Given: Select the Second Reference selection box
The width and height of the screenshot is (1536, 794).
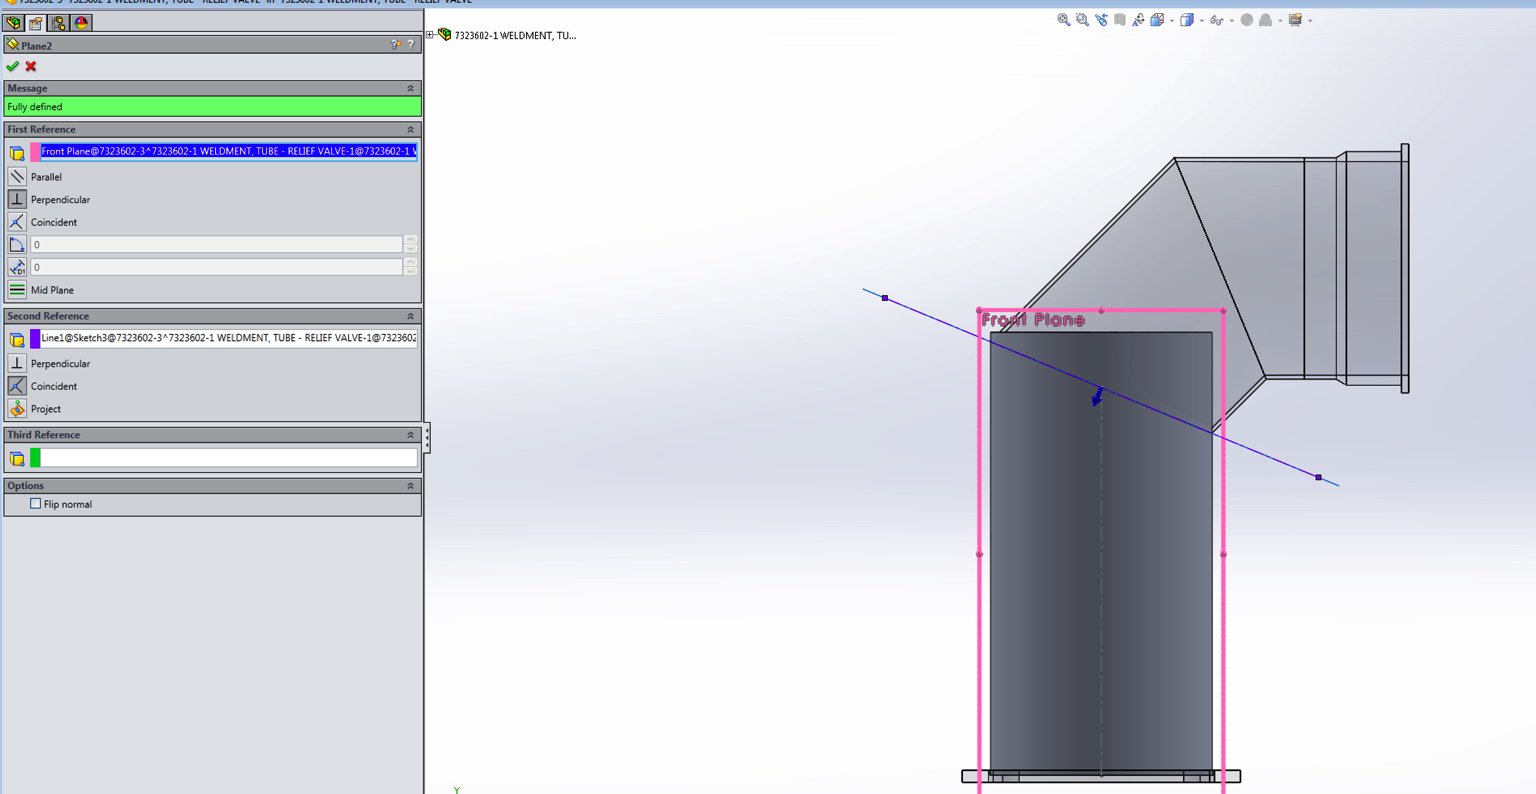Looking at the screenshot, I should (x=229, y=338).
